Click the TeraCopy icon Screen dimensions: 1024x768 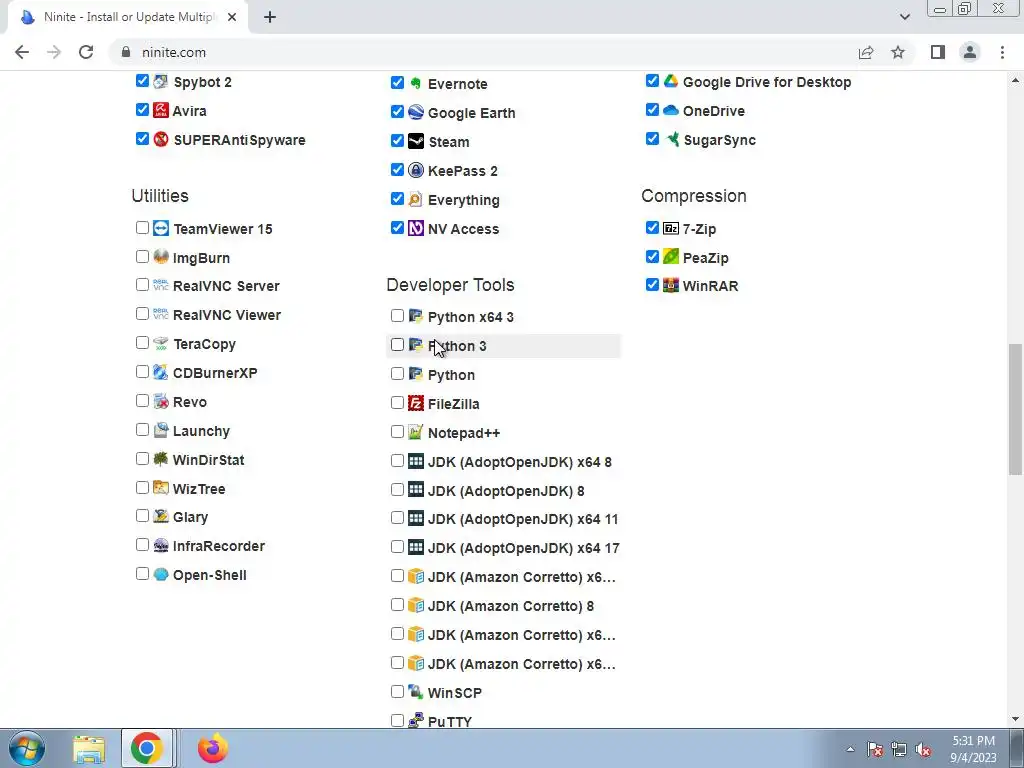pos(161,344)
